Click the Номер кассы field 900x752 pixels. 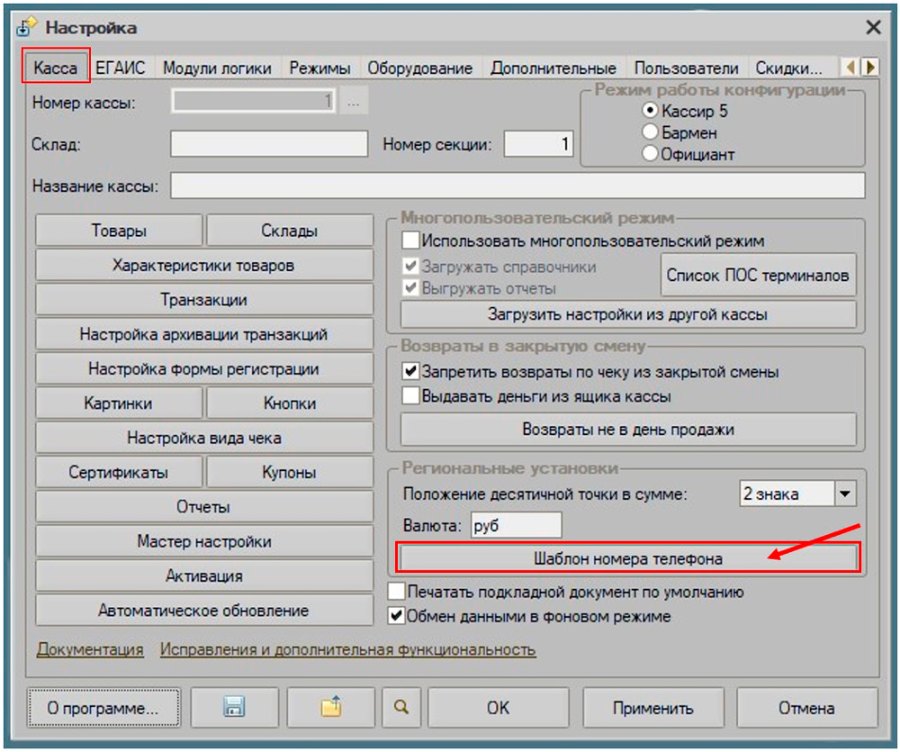(253, 102)
